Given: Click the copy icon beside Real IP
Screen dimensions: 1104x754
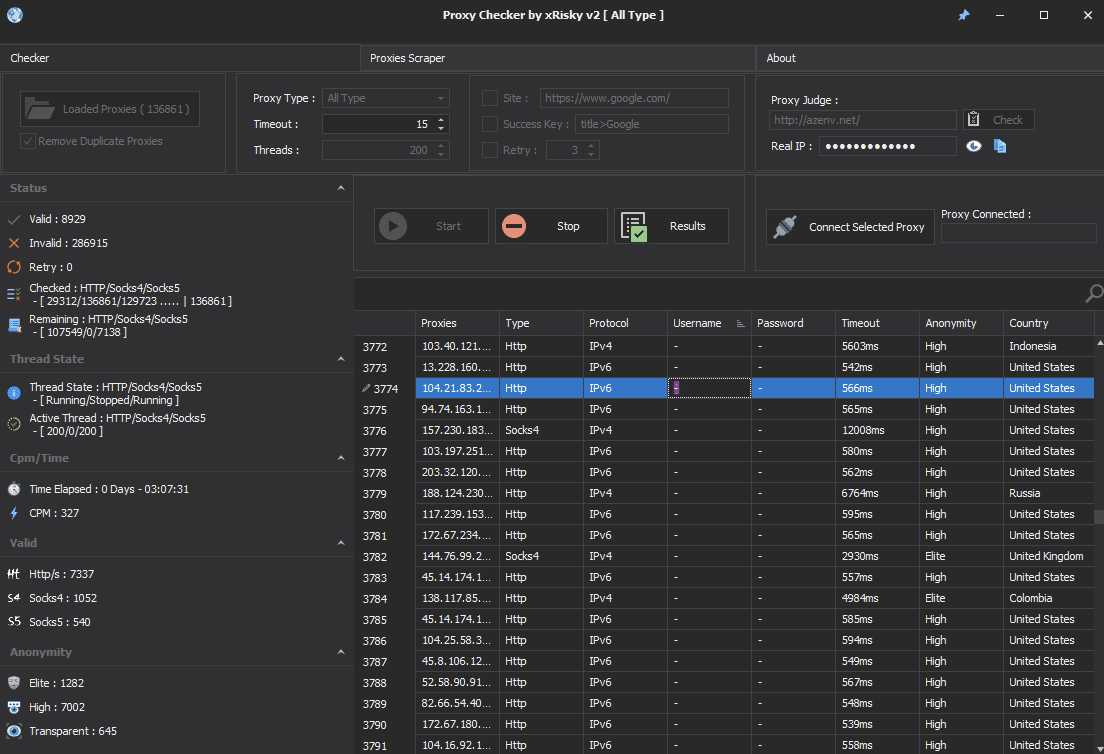Looking at the screenshot, I should (x=1000, y=146).
